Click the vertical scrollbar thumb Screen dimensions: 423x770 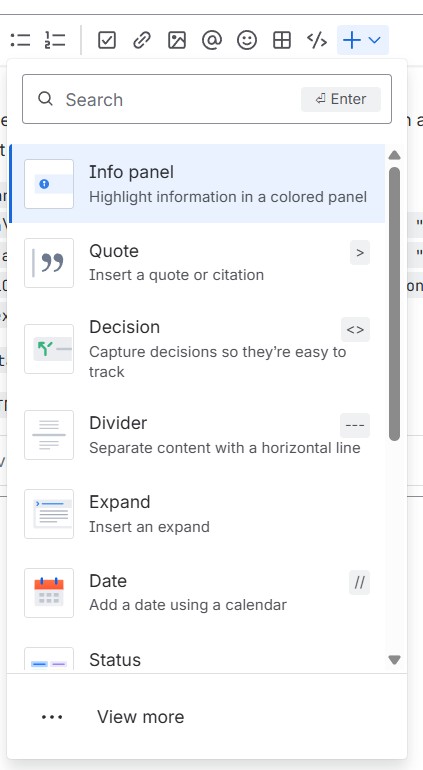(x=394, y=303)
